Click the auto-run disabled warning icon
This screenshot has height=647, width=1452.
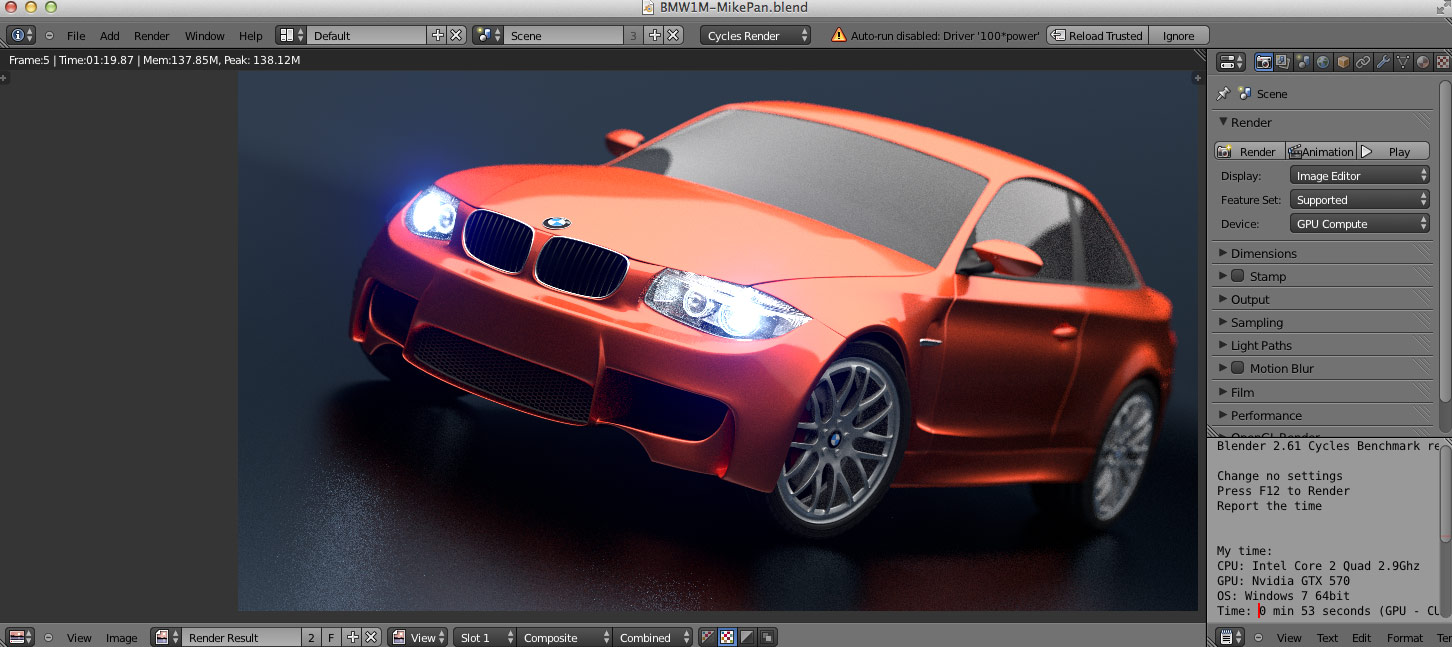click(838, 35)
